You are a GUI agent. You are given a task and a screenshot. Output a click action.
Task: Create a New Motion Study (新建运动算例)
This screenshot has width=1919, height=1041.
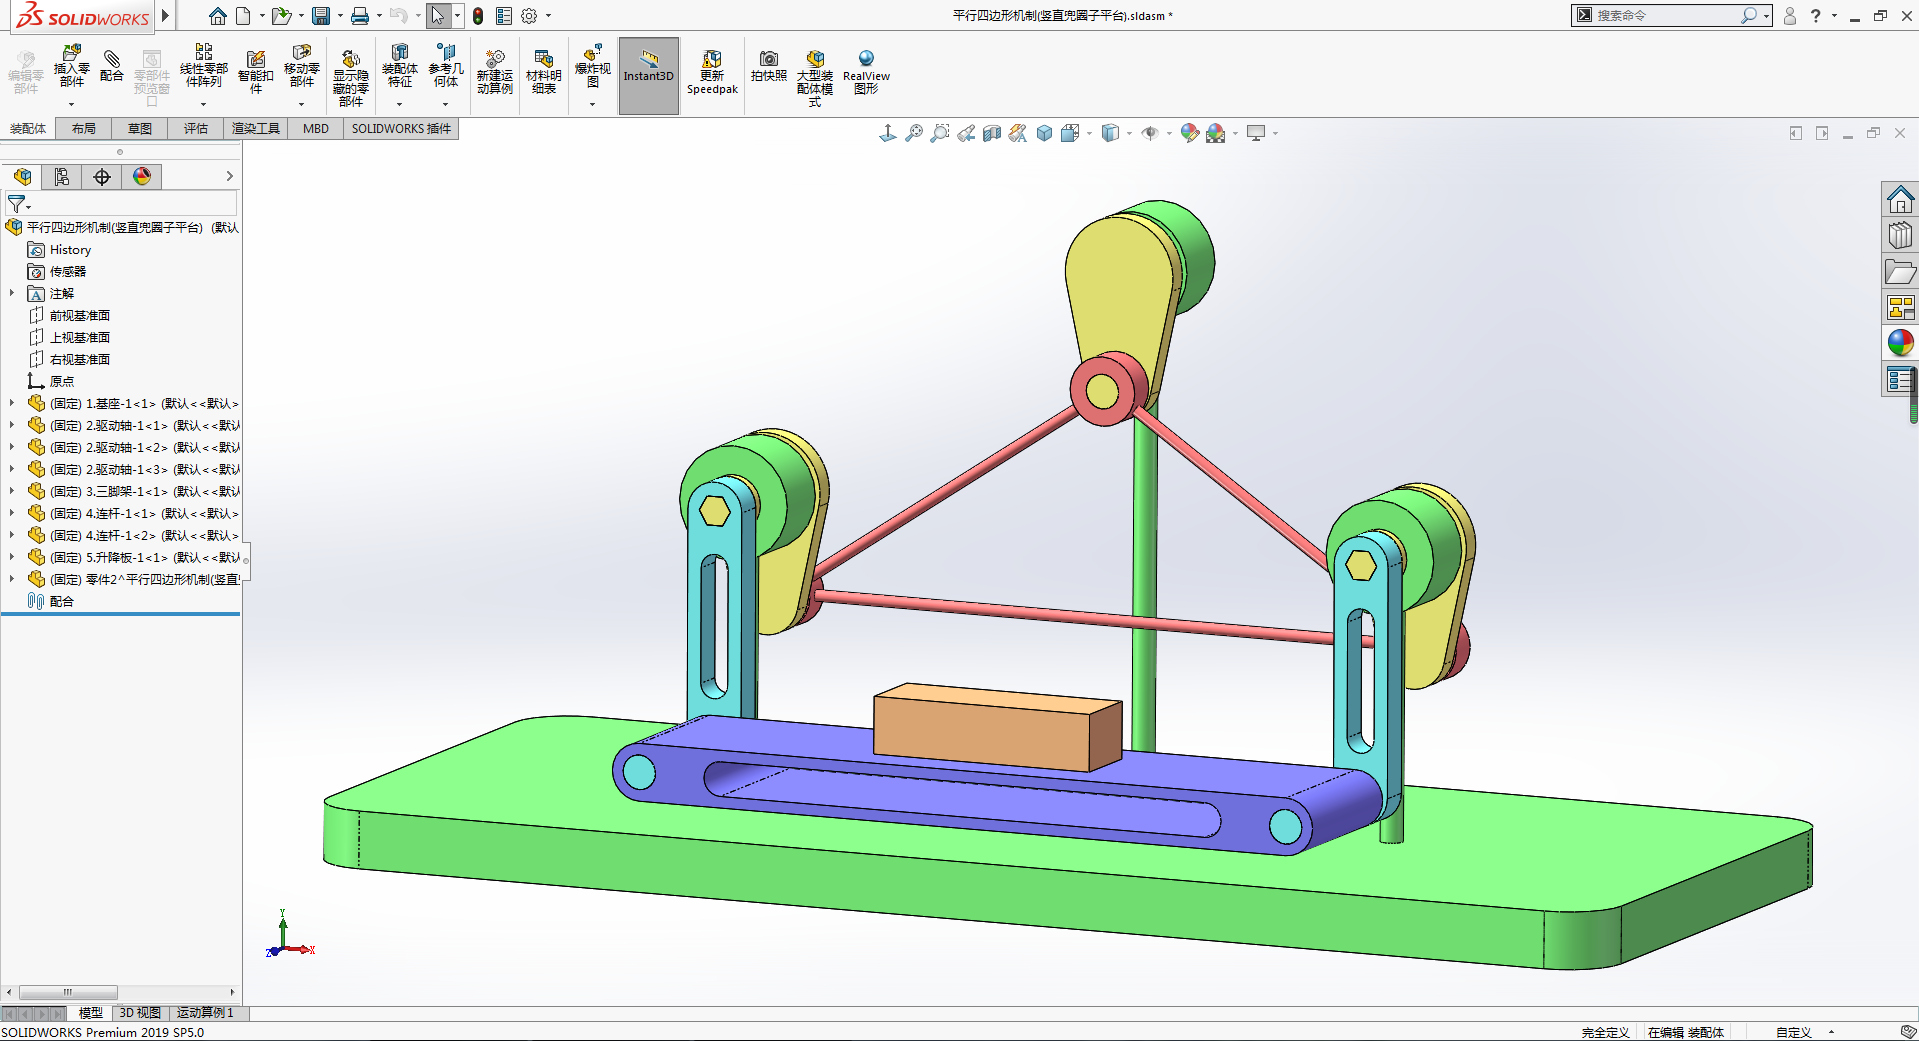494,72
